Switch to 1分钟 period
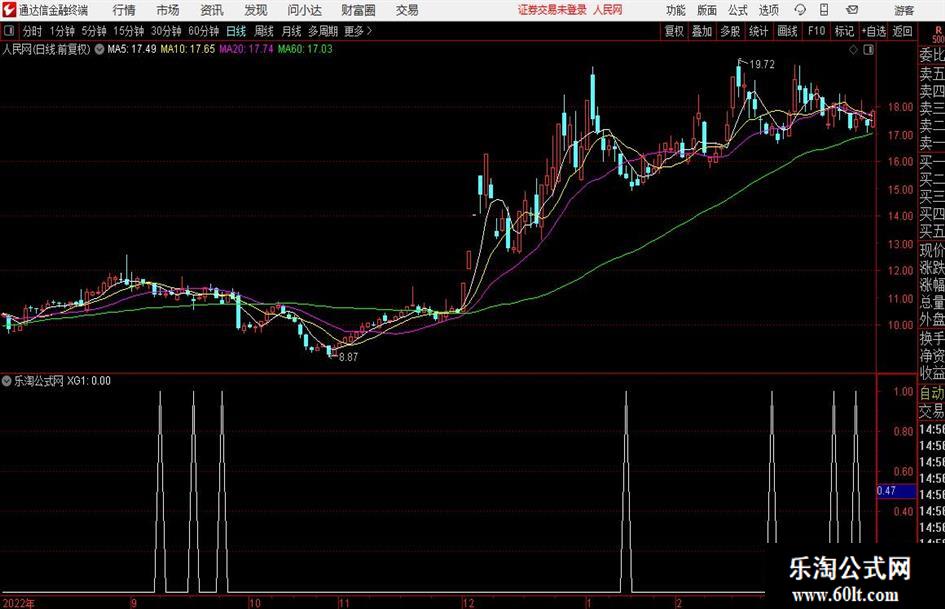945x609 pixels. (62, 31)
